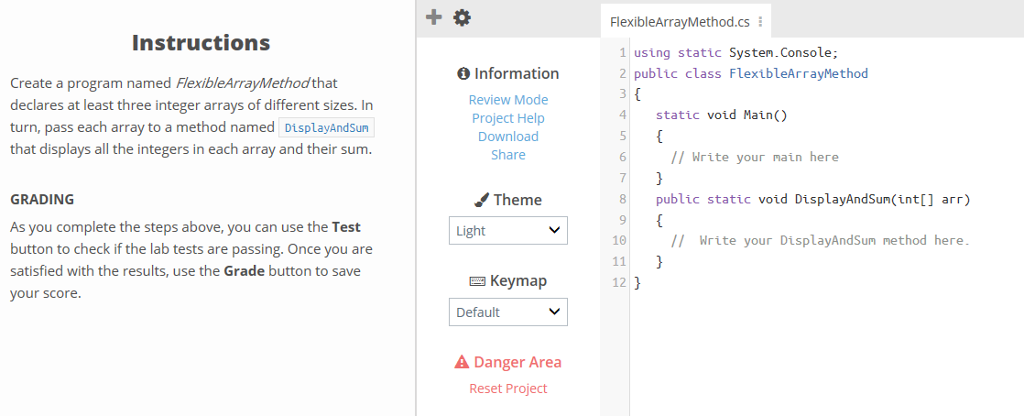Click the Information circle icon

click(x=464, y=74)
